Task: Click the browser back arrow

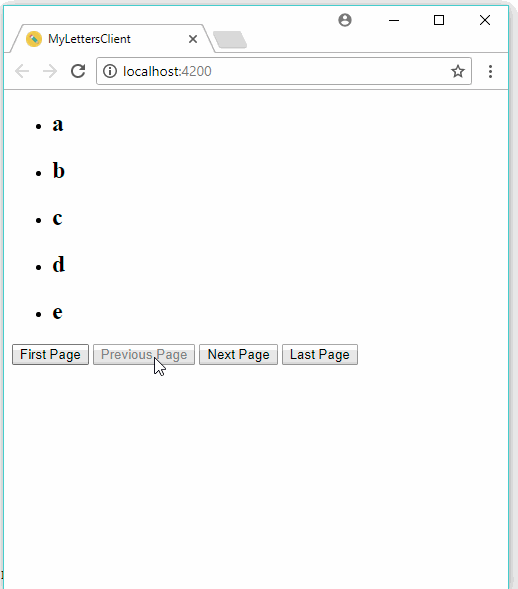Action: (22, 71)
